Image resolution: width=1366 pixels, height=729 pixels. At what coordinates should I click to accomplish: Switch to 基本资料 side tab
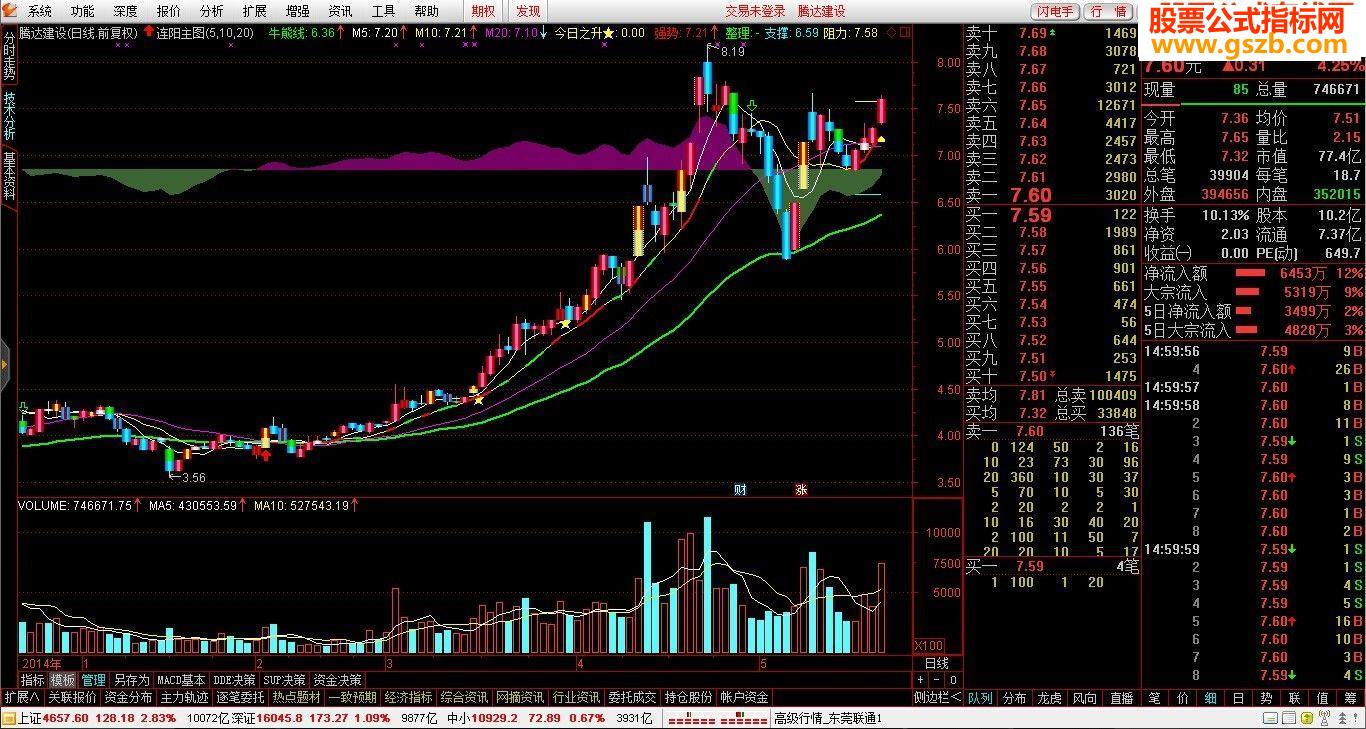click(9, 177)
